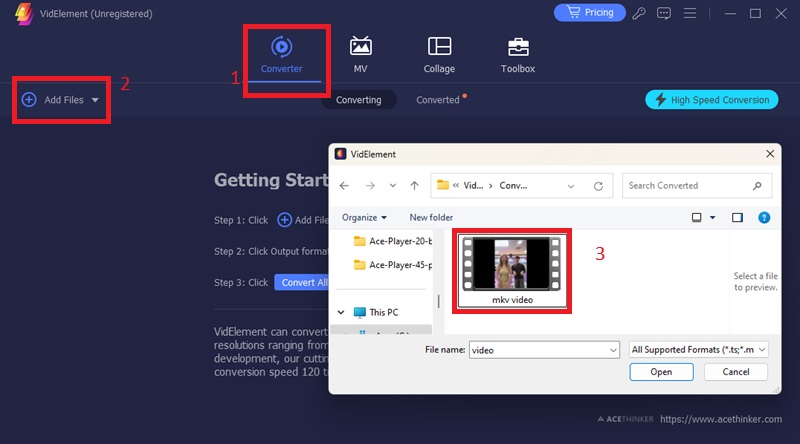The width and height of the screenshot is (800, 444).
Task: Click the Converter circular play icon
Action: click(x=281, y=46)
